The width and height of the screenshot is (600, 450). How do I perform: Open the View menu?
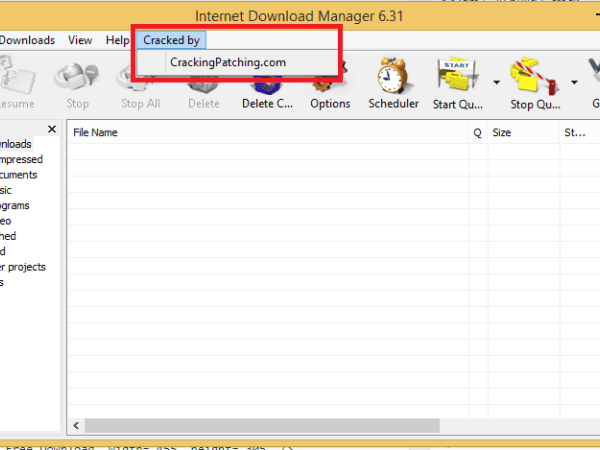(x=80, y=40)
